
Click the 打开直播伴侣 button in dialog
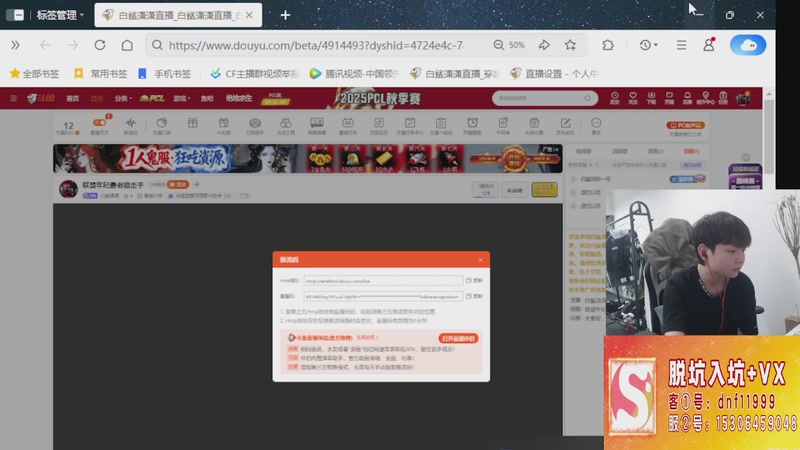pyautogui.click(x=458, y=338)
